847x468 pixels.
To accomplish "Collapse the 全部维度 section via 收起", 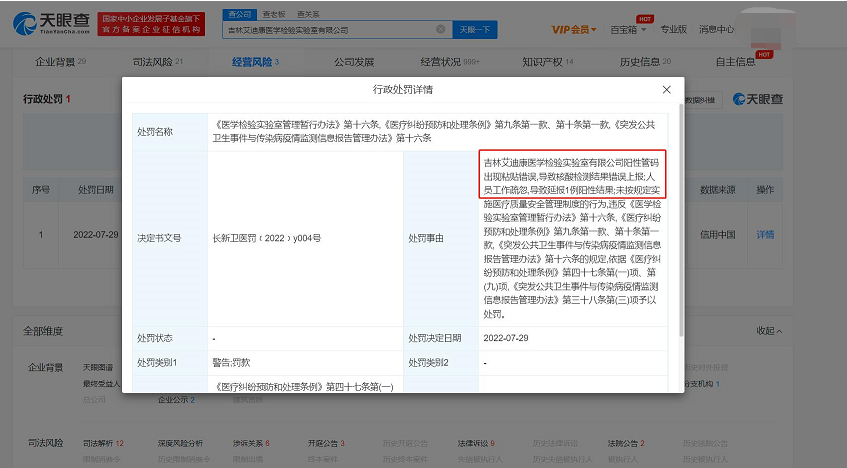I will pos(769,330).
